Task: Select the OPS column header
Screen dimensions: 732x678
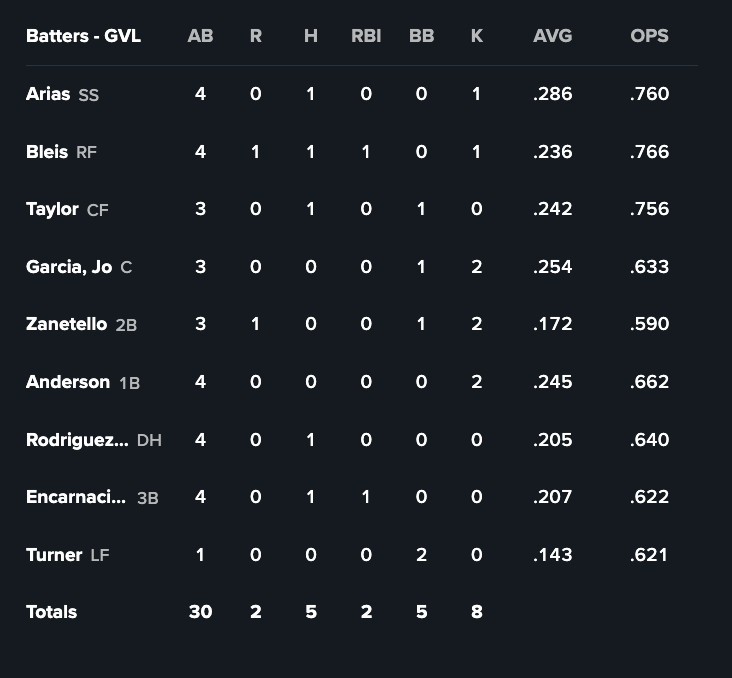Action: pos(649,36)
